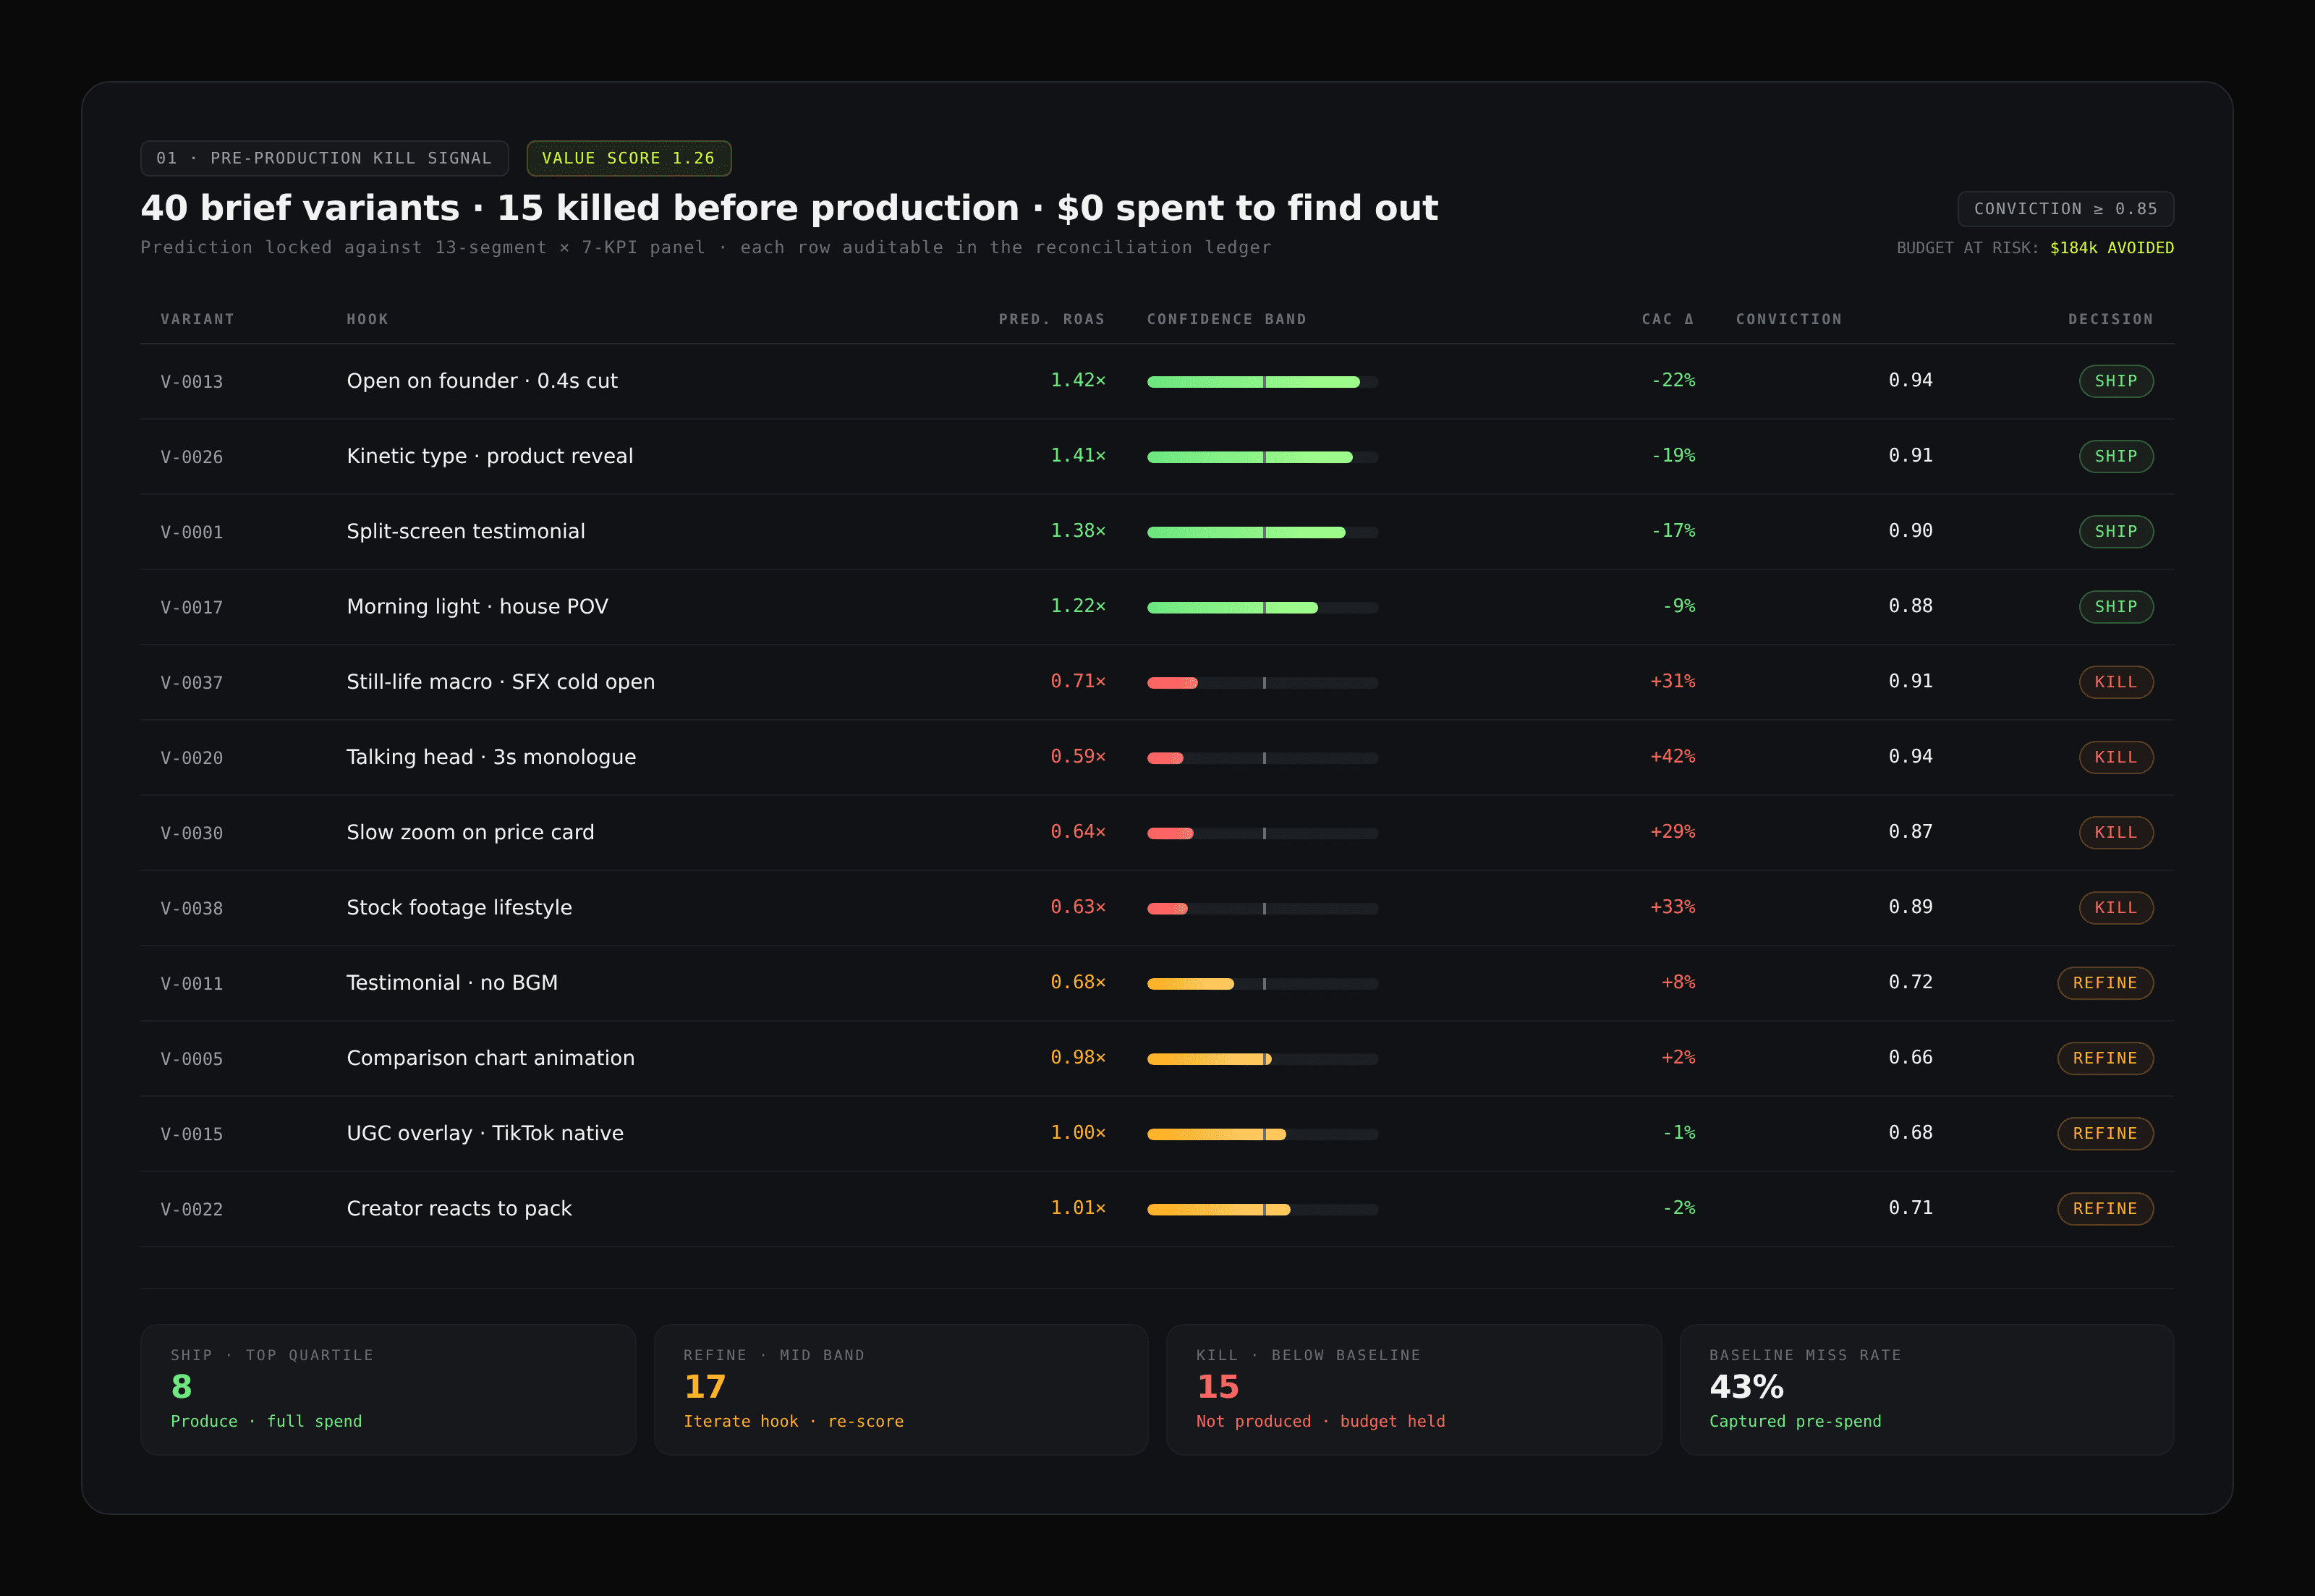The image size is (2315, 1596).
Task: Sort by CAC Δ column header
Action: pos(1667,319)
